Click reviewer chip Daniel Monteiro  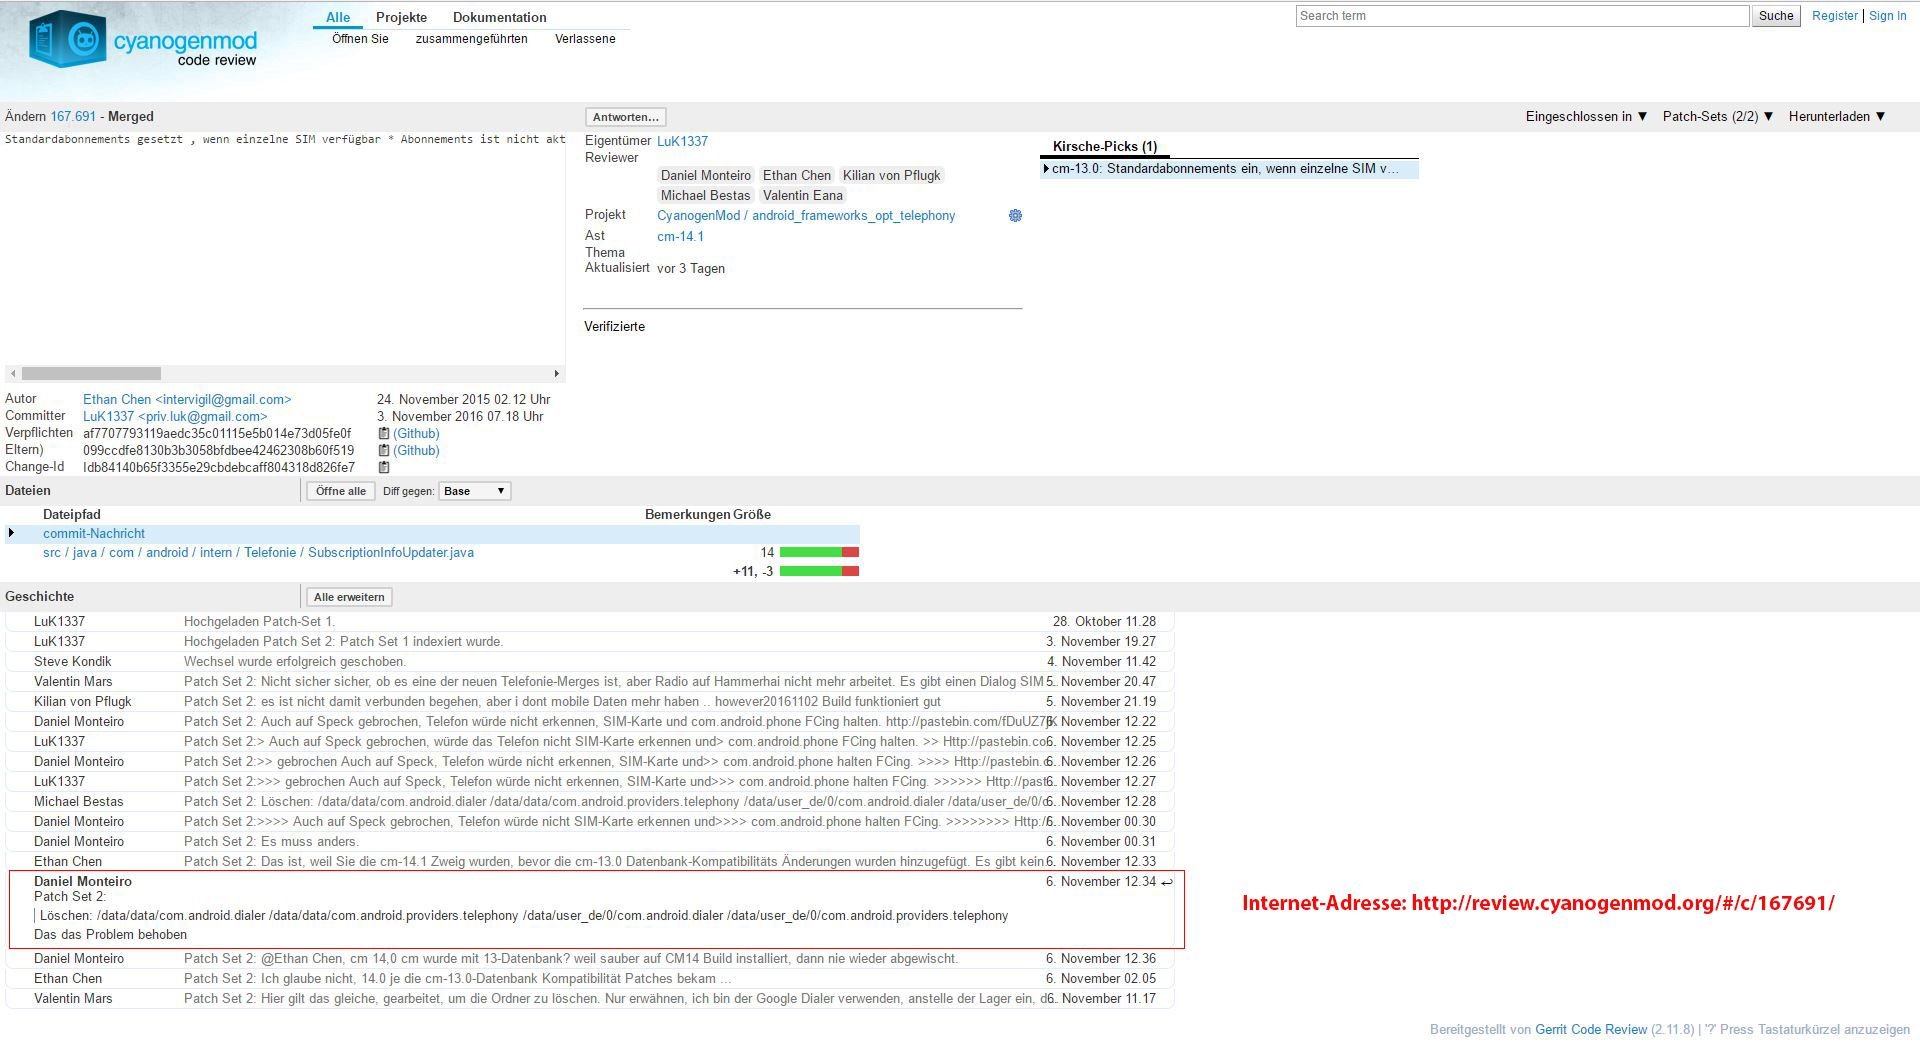[x=706, y=176]
